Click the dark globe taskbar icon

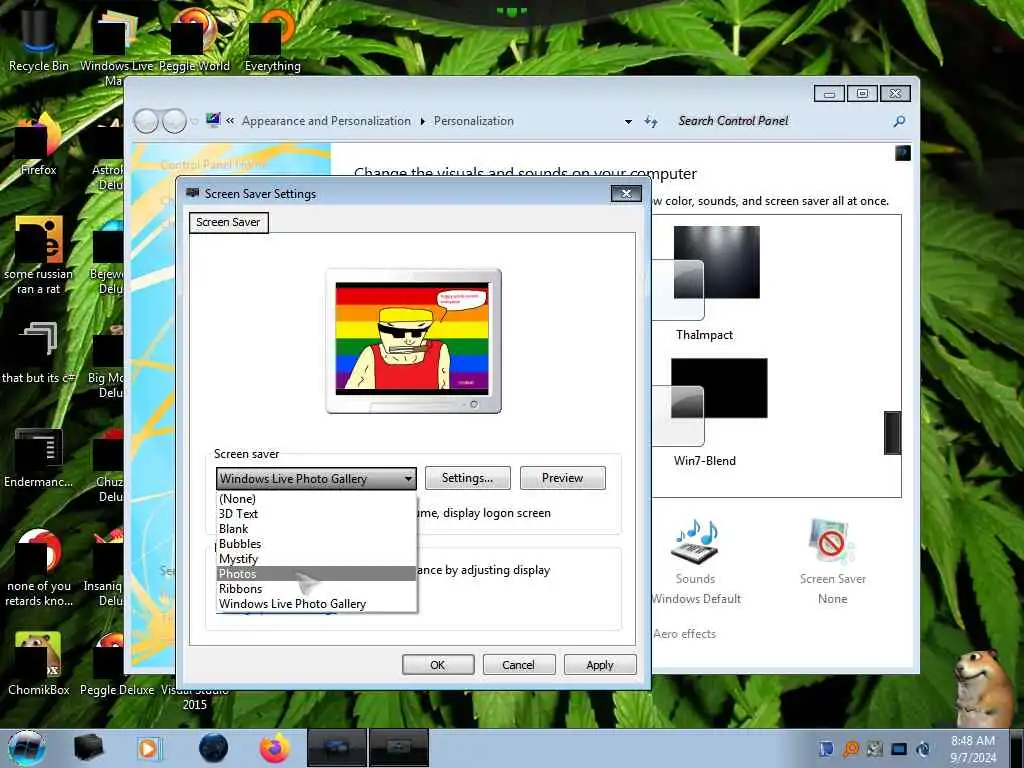tap(214, 748)
